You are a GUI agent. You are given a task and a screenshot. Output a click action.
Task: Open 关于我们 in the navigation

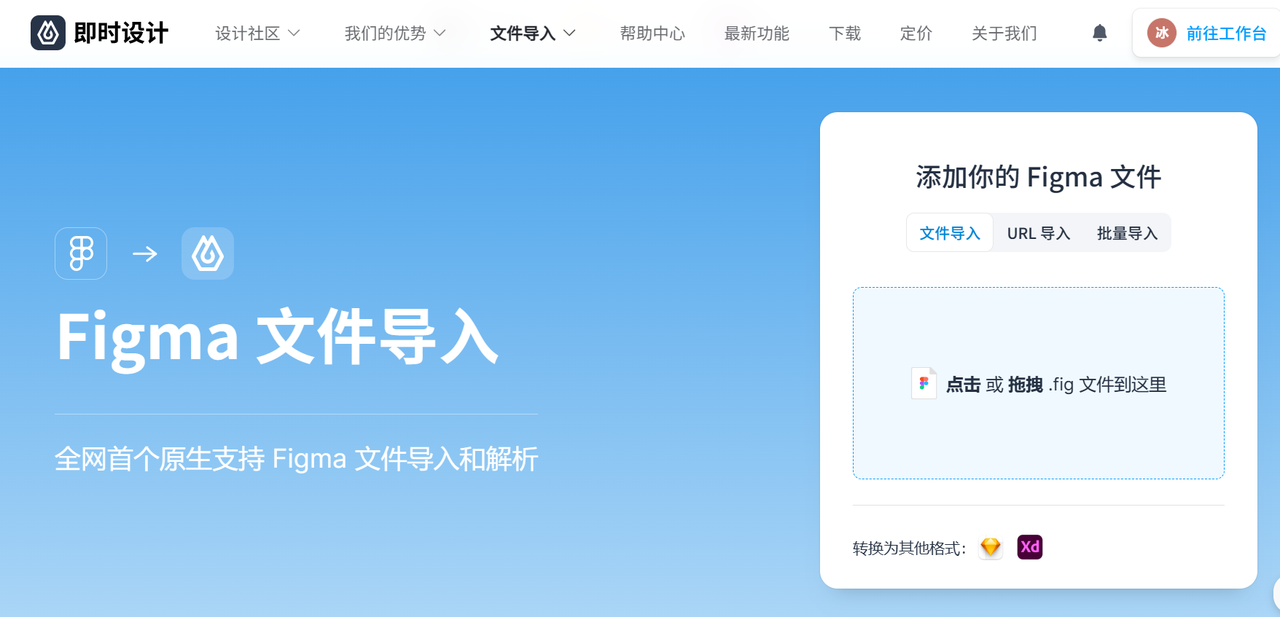pyautogui.click(x=1004, y=33)
